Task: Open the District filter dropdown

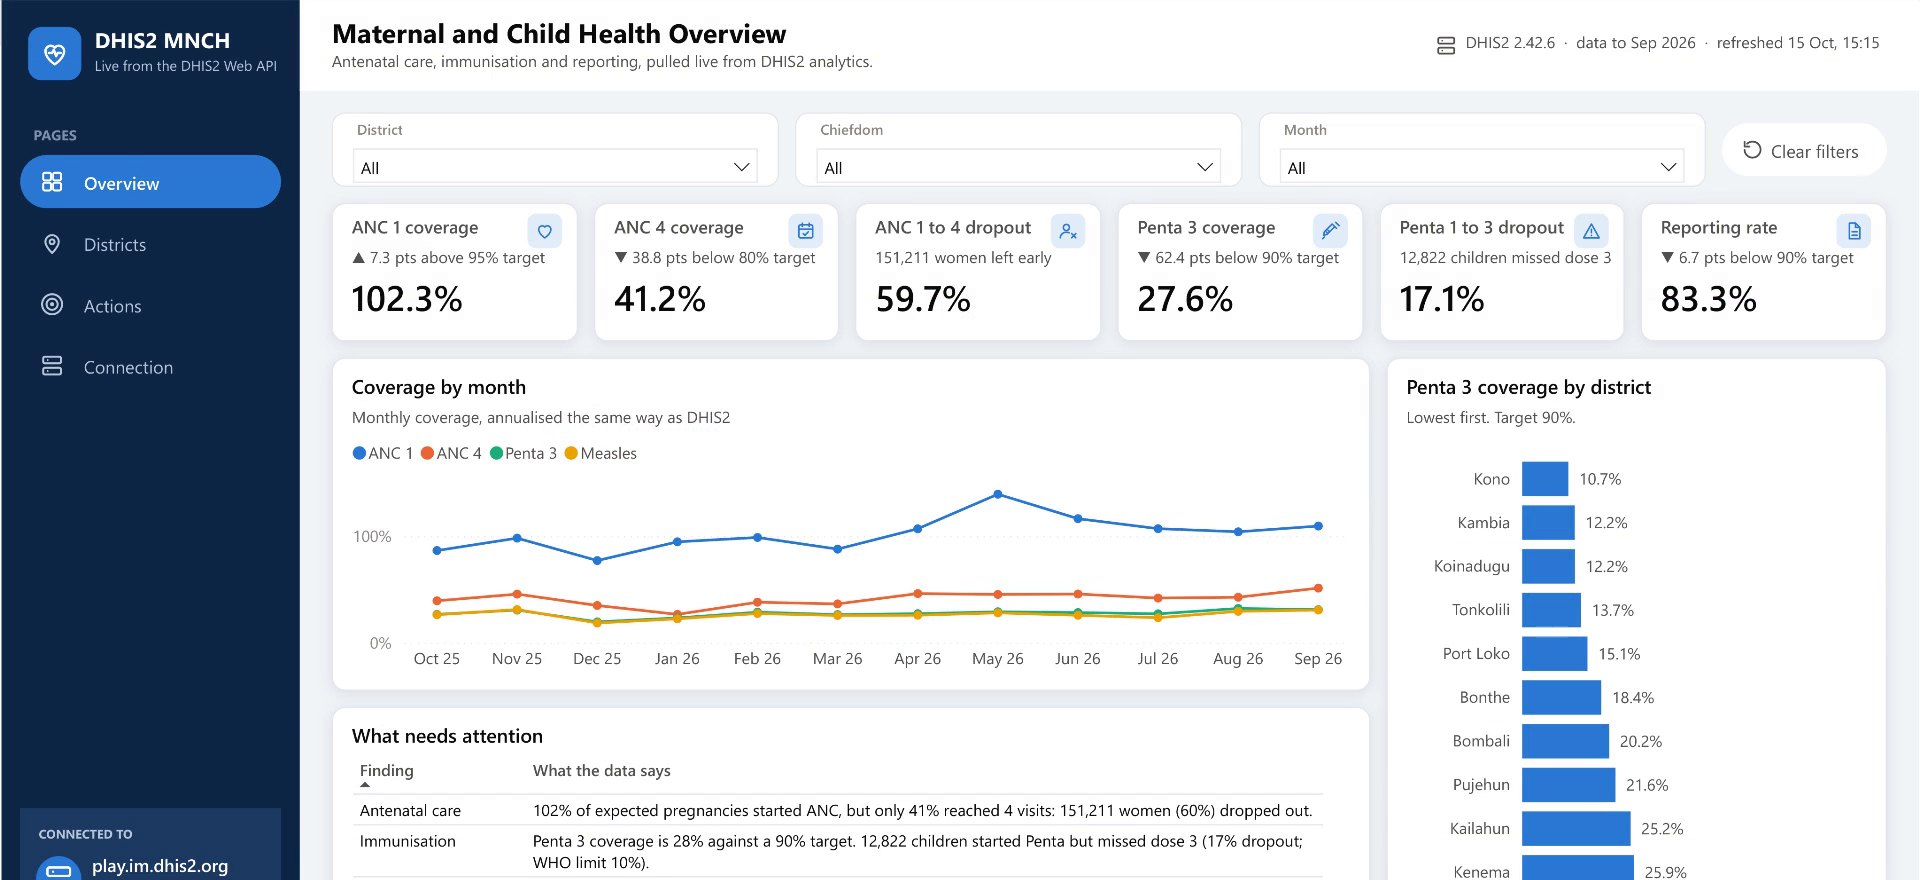Action: pyautogui.click(x=555, y=167)
